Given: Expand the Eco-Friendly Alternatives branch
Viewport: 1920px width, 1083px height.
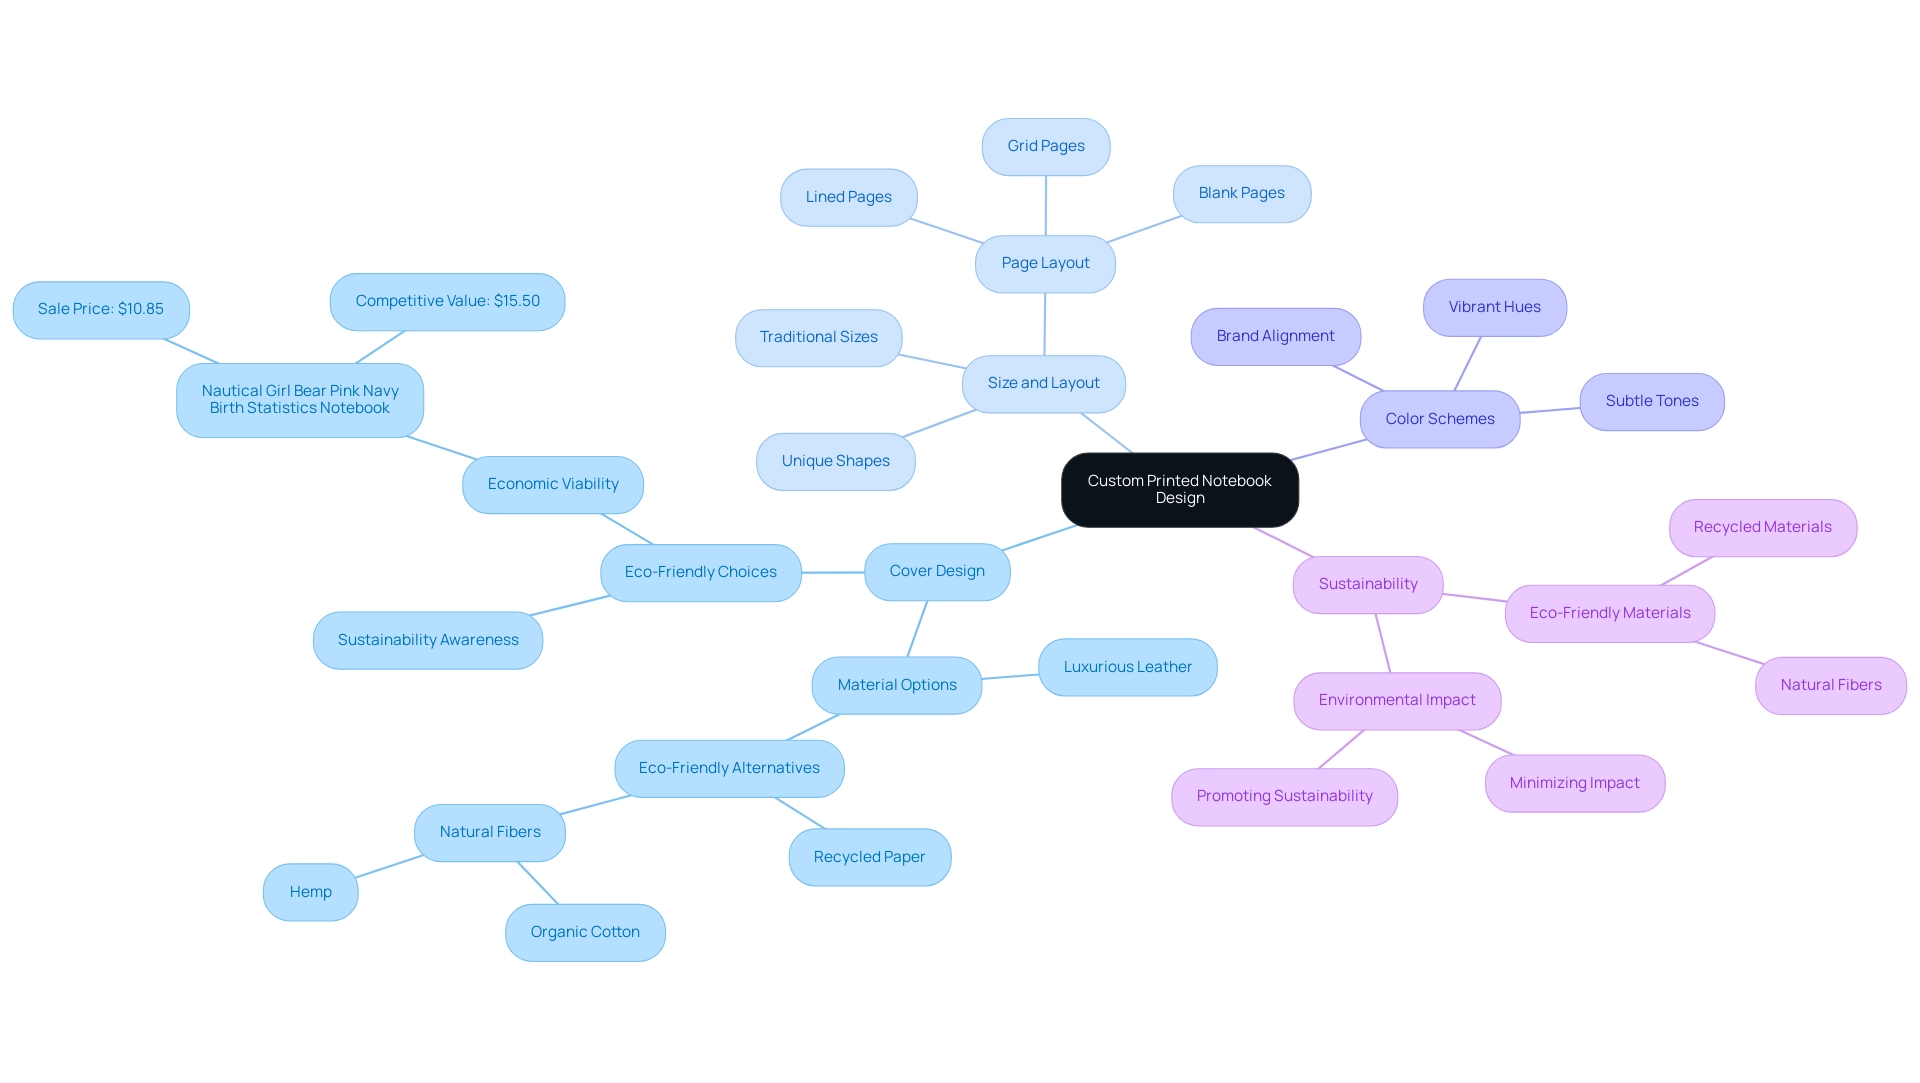Looking at the screenshot, I should click(x=727, y=766).
